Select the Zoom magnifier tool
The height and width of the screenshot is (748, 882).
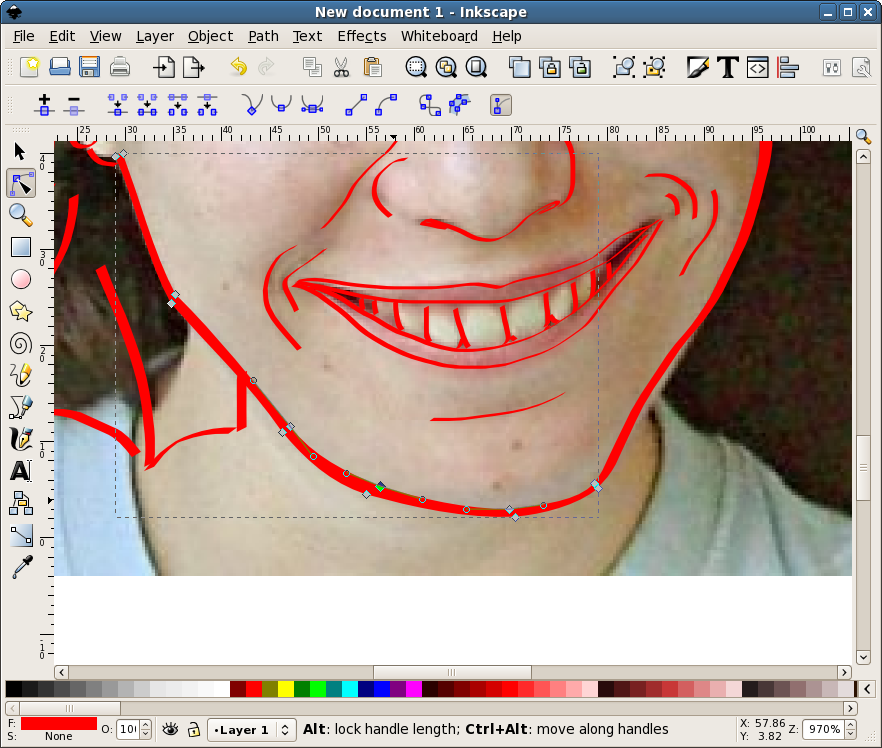click(x=20, y=215)
